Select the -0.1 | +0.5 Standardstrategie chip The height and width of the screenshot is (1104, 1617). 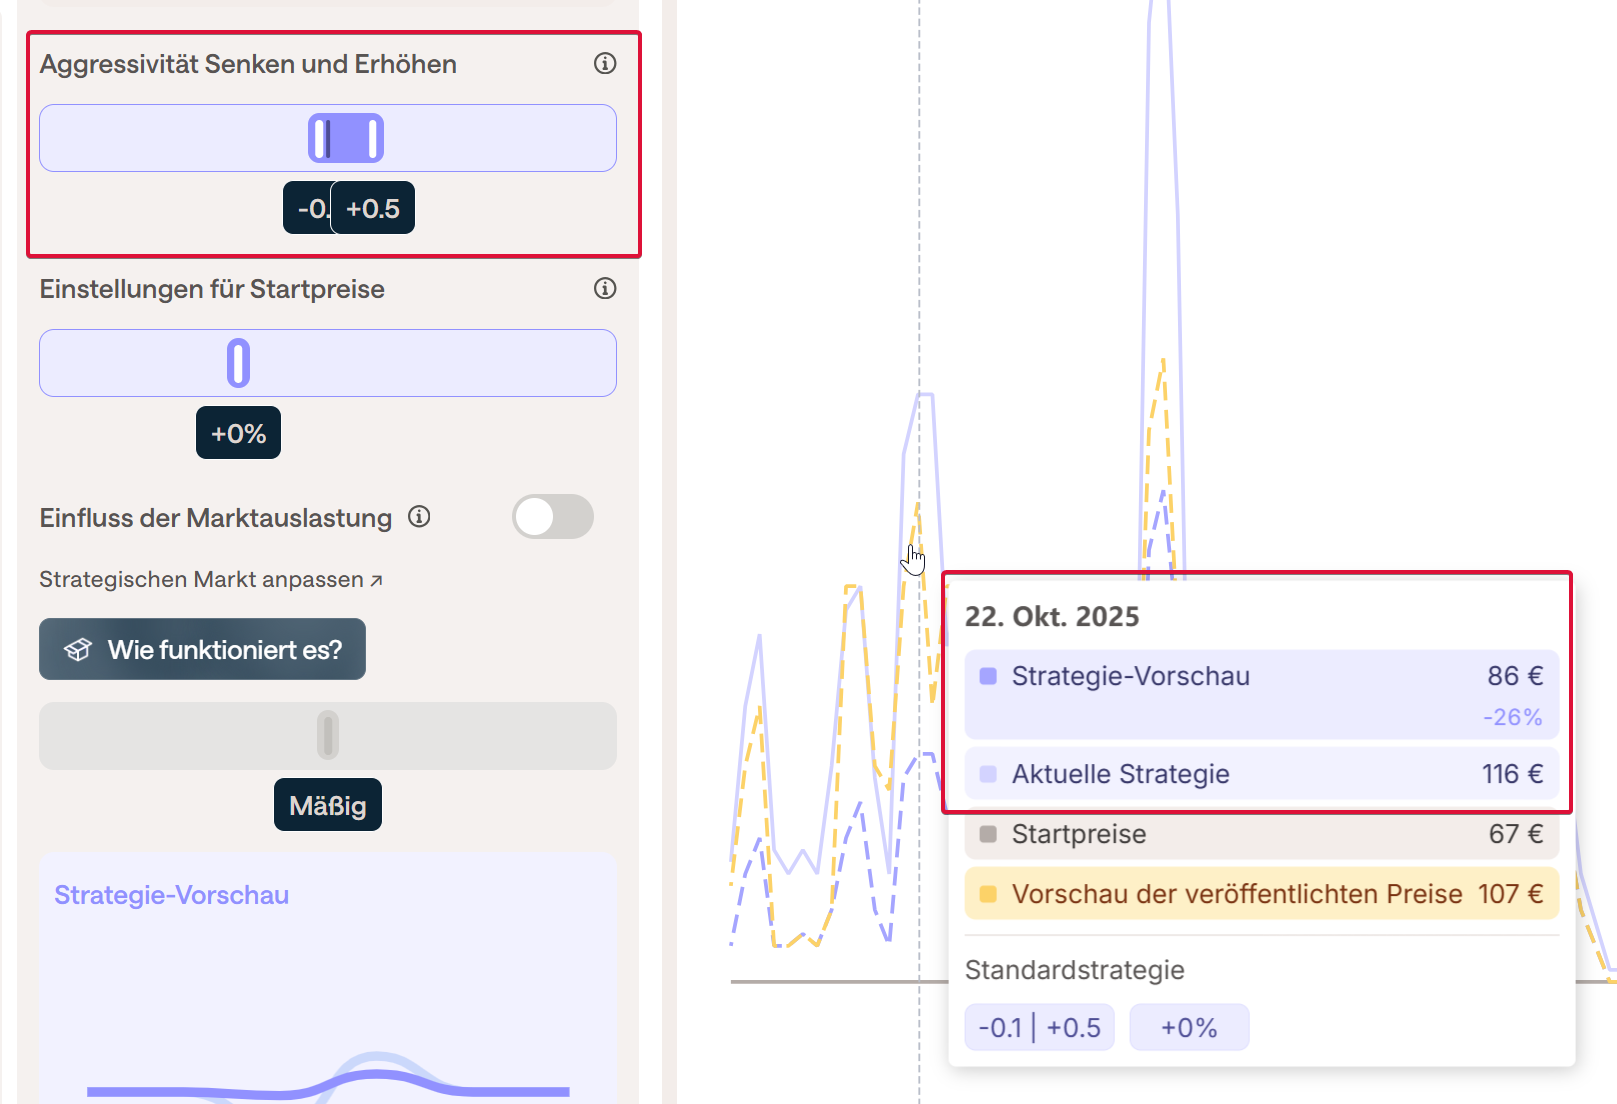coord(1039,1027)
